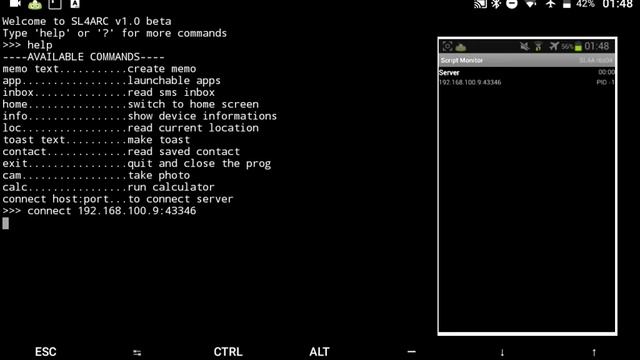The height and width of the screenshot is (360, 640).
Task: Tap the battery icon next to 42%
Action: click(567, 4)
